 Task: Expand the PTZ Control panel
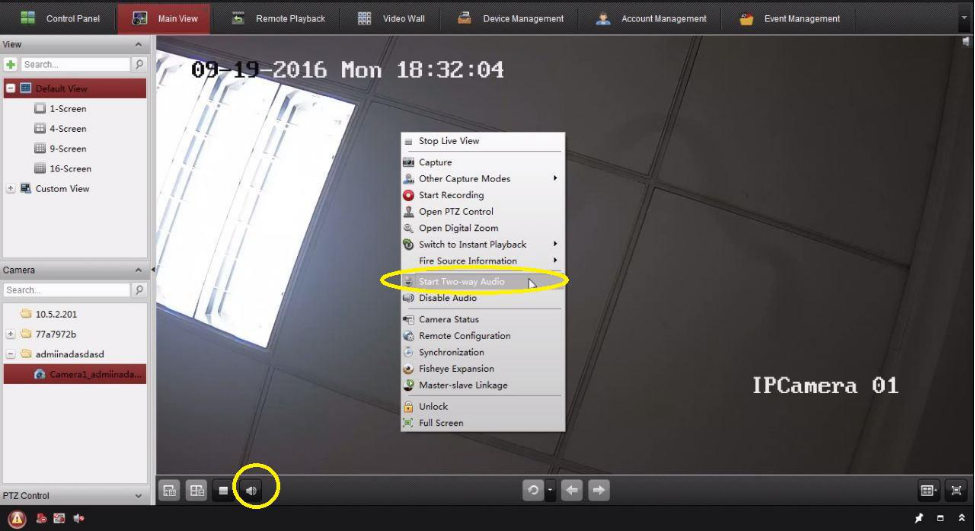[138, 496]
